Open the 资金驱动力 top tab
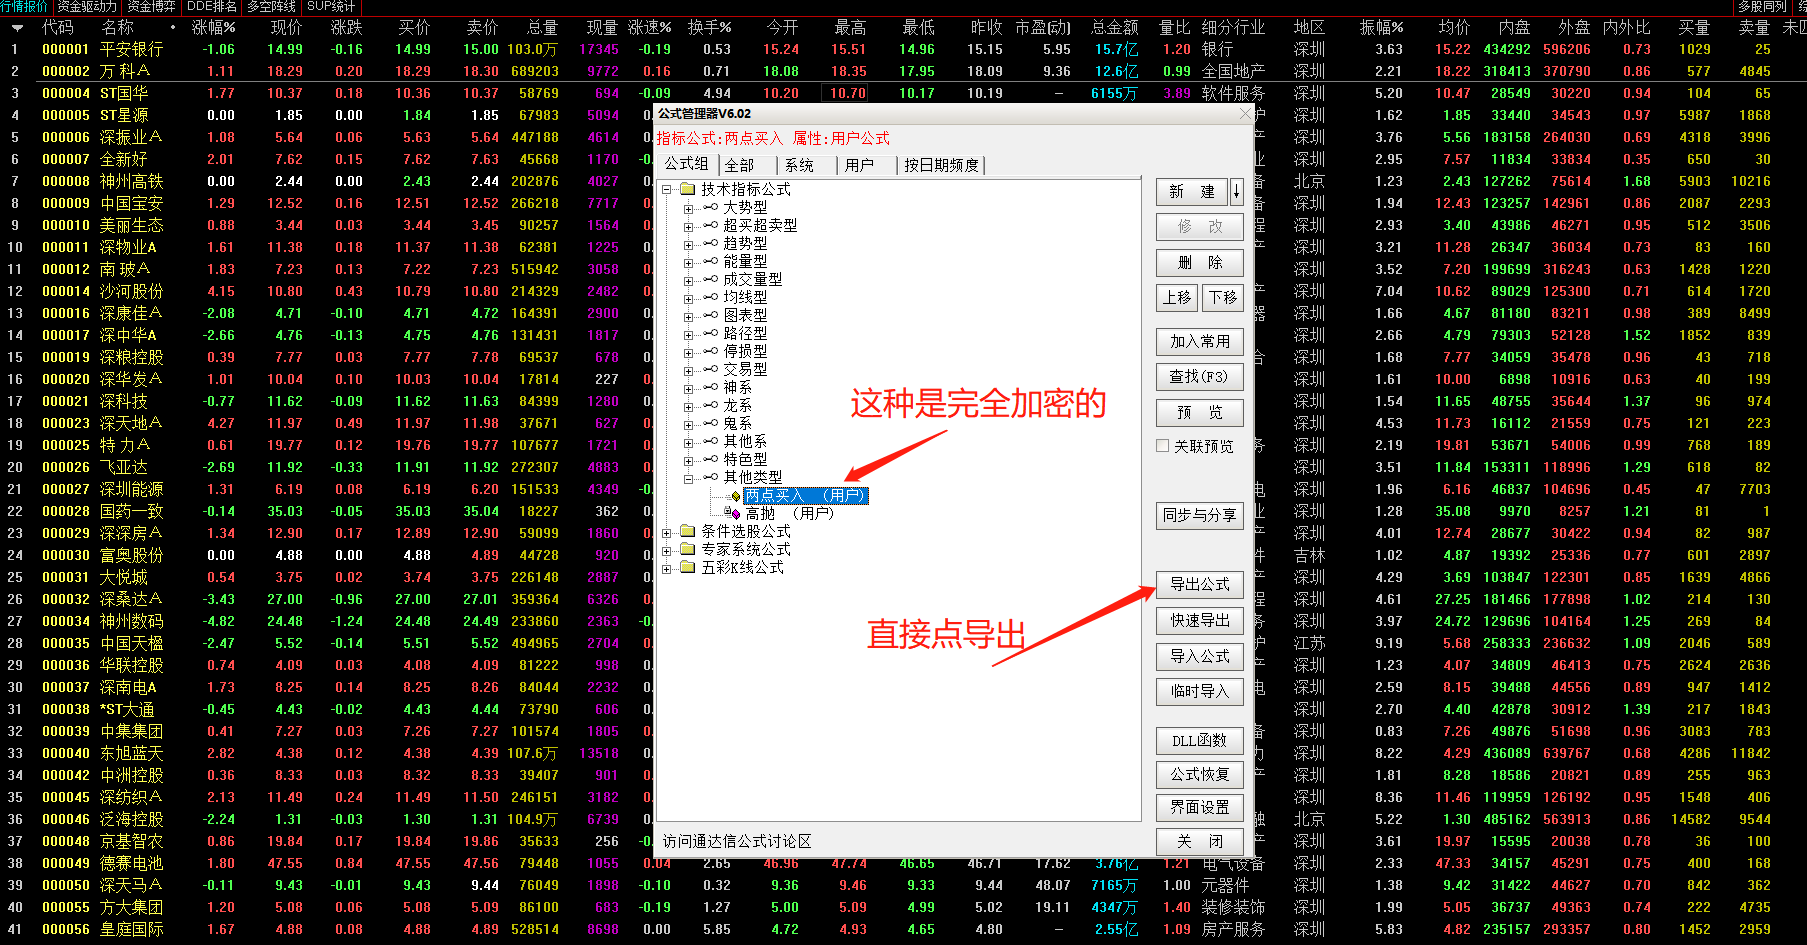Image resolution: width=1807 pixels, height=945 pixels. 86,6
